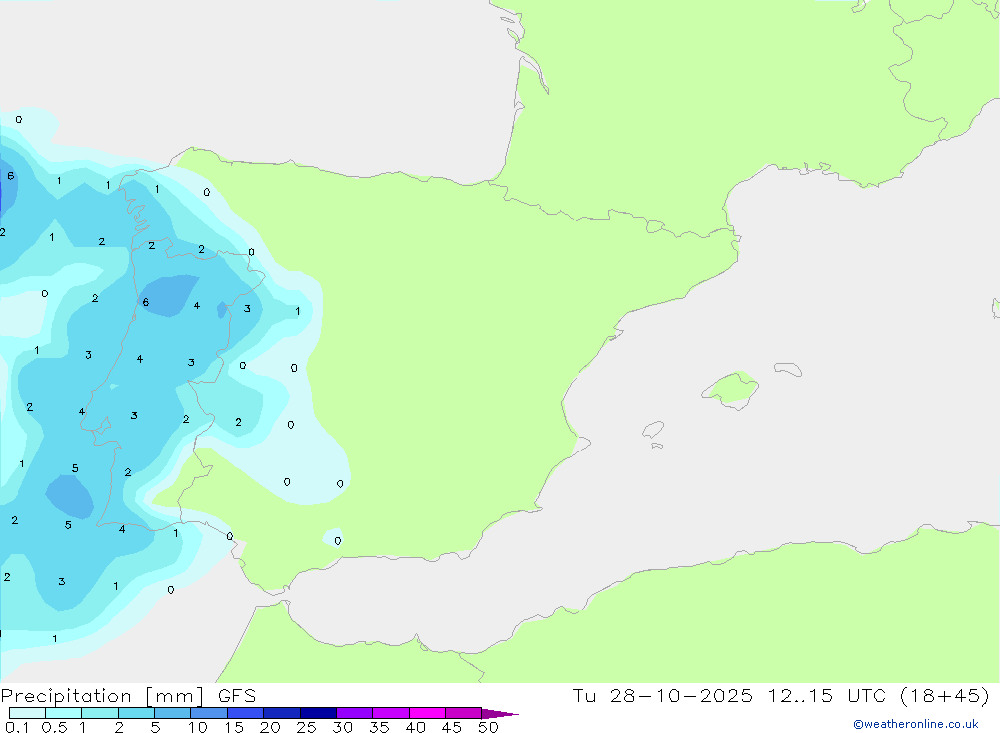The height and width of the screenshot is (733, 1000).
Task: Click the legend scale label '0.1'
Action: coord(17,727)
